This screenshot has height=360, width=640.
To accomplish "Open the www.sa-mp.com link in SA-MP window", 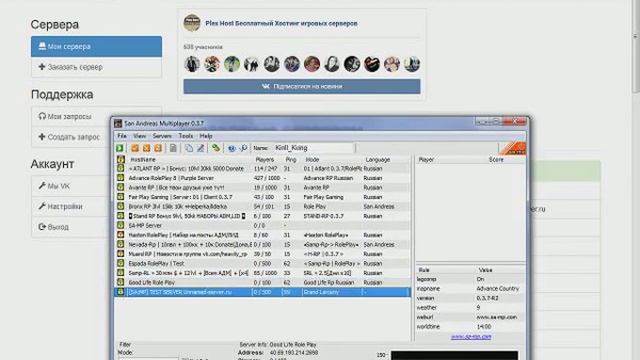I will coord(471,337).
